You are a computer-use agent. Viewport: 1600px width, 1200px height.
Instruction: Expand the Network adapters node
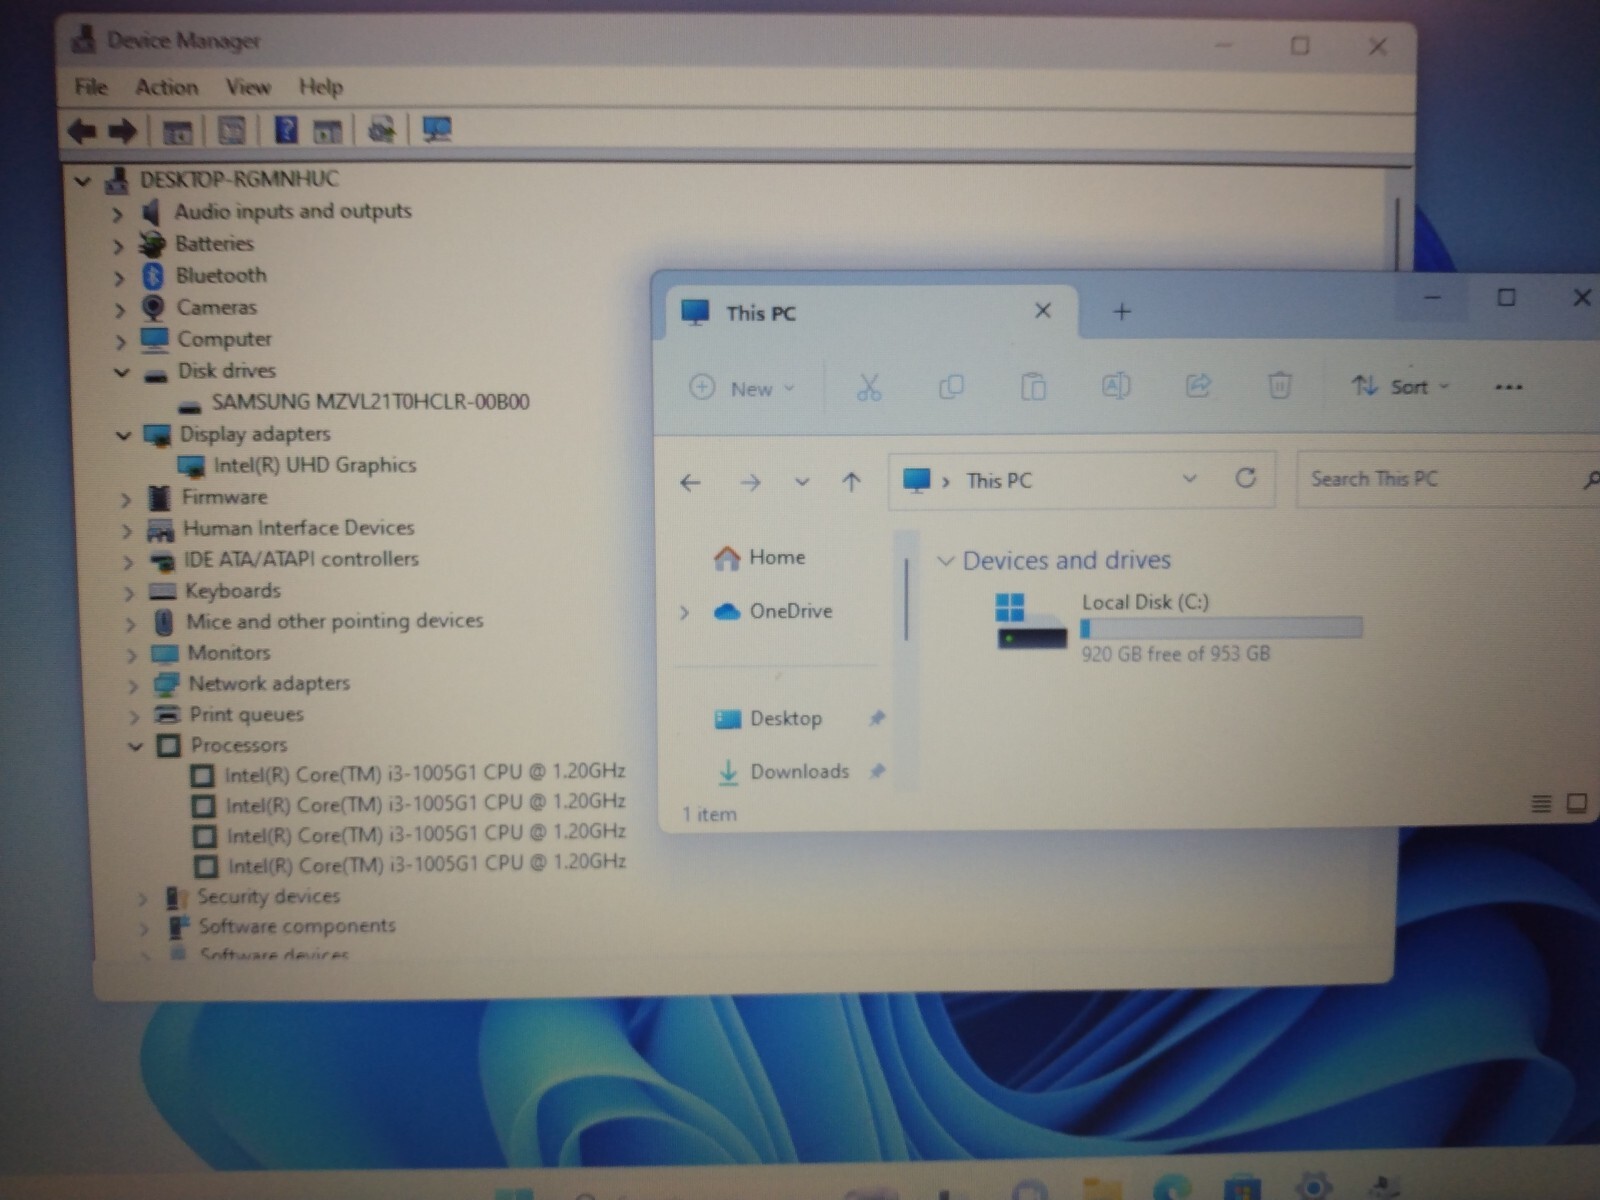132,686
